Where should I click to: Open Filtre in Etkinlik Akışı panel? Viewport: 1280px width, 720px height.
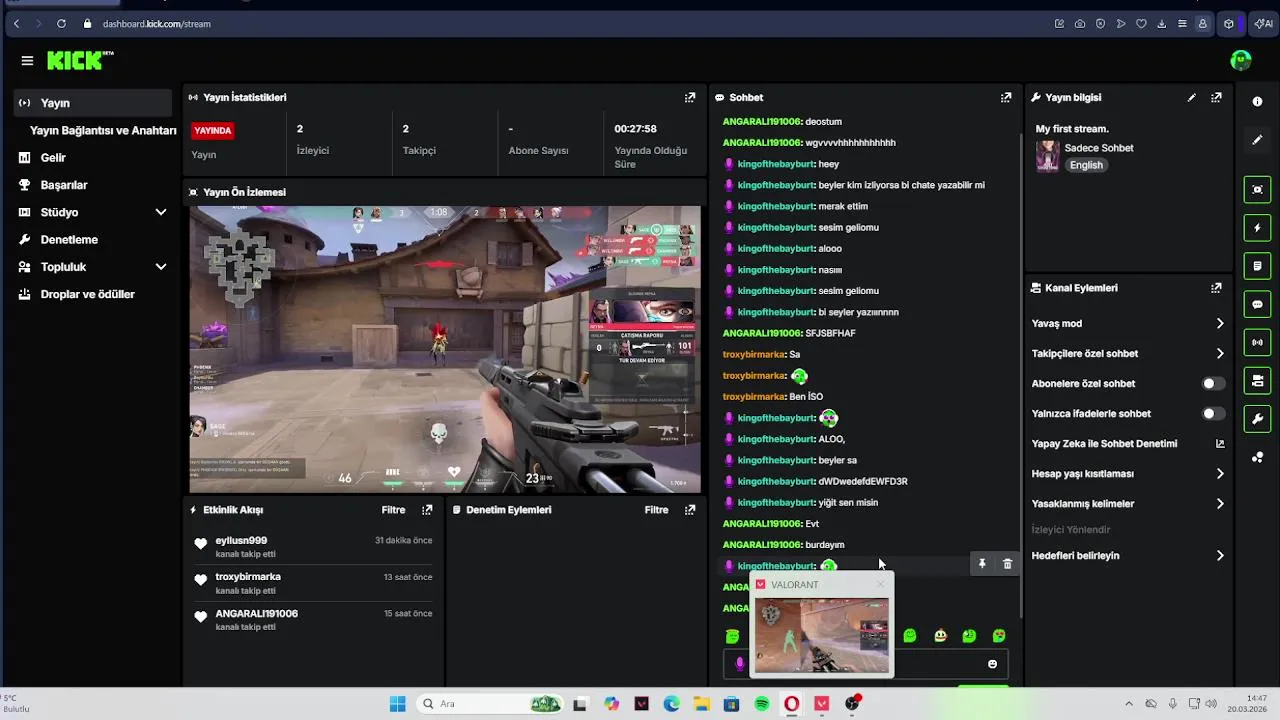tap(393, 510)
